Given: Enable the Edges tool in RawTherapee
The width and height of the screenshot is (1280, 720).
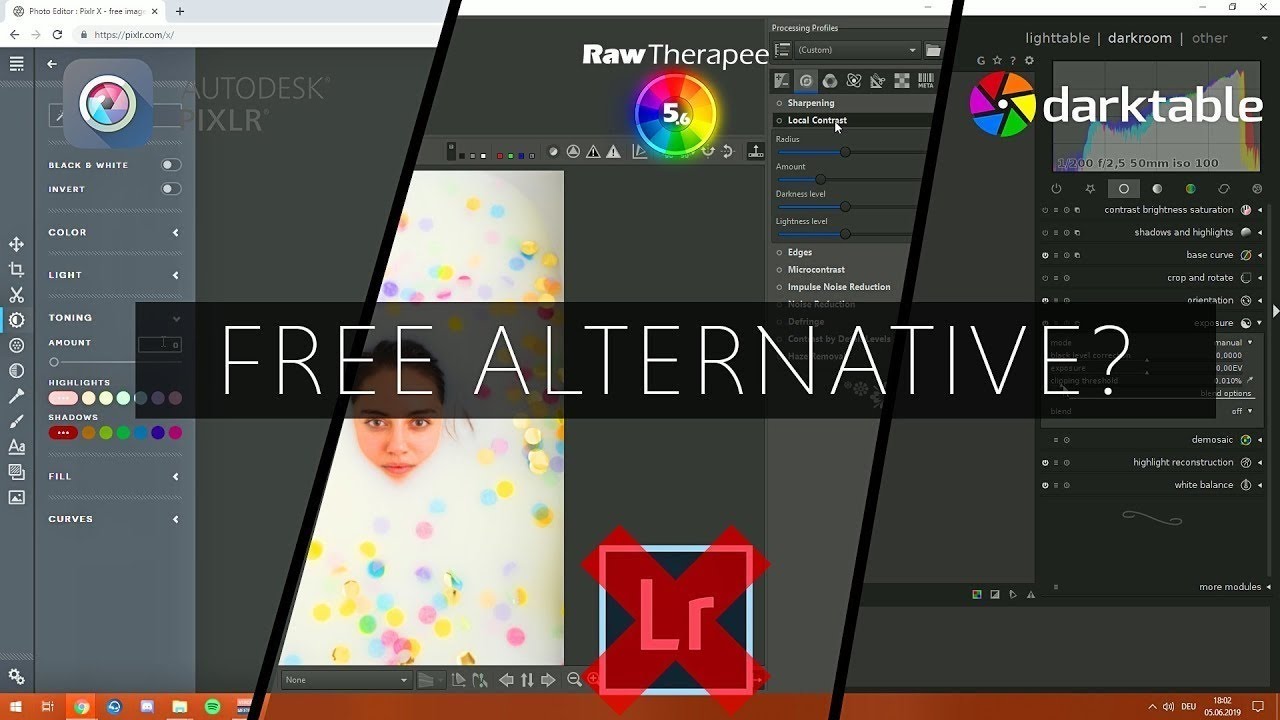Looking at the screenshot, I should click(x=779, y=253).
